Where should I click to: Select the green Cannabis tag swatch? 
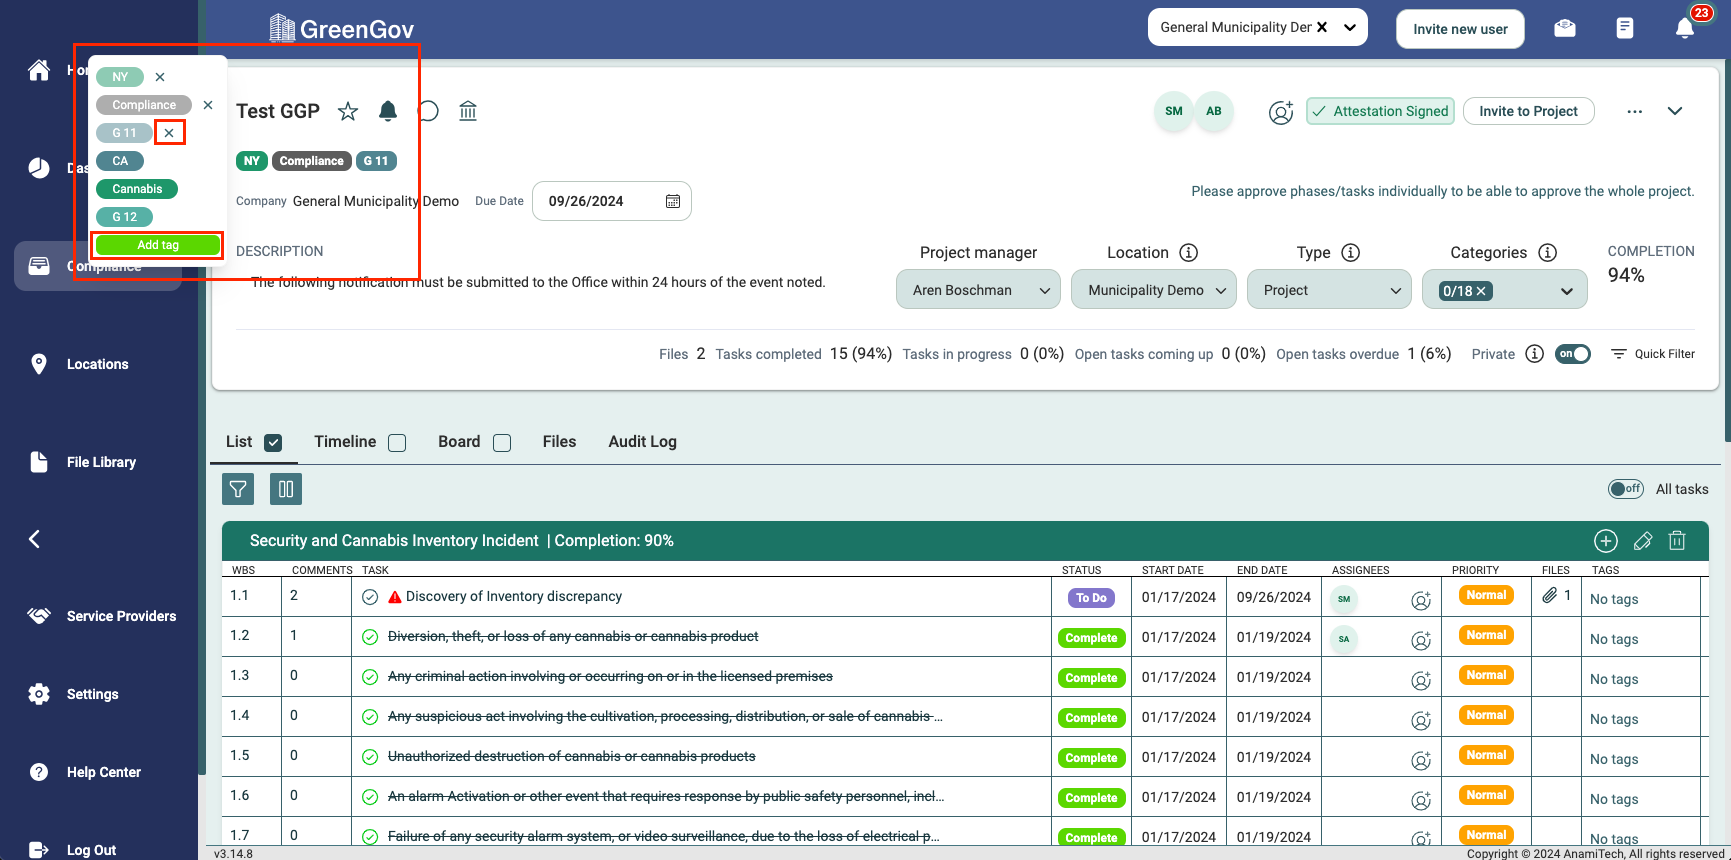click(x=137, y=189)
